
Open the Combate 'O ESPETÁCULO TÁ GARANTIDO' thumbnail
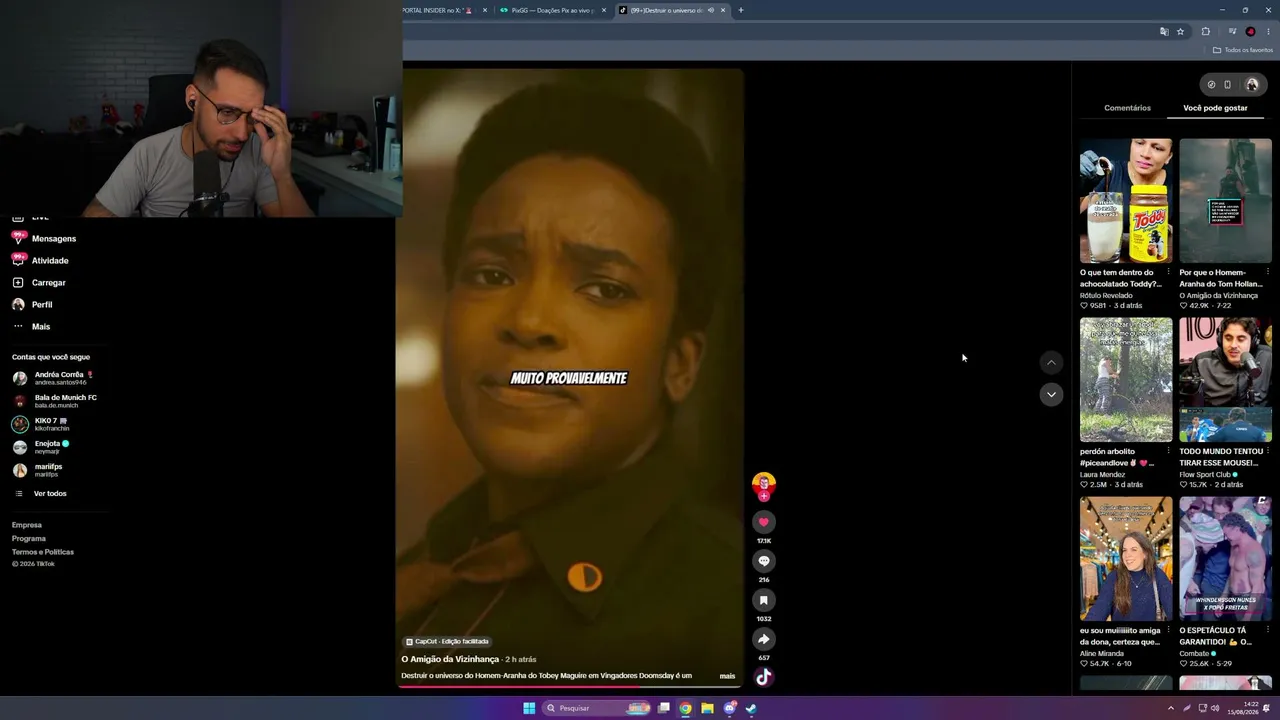[x=1225, y=559]
